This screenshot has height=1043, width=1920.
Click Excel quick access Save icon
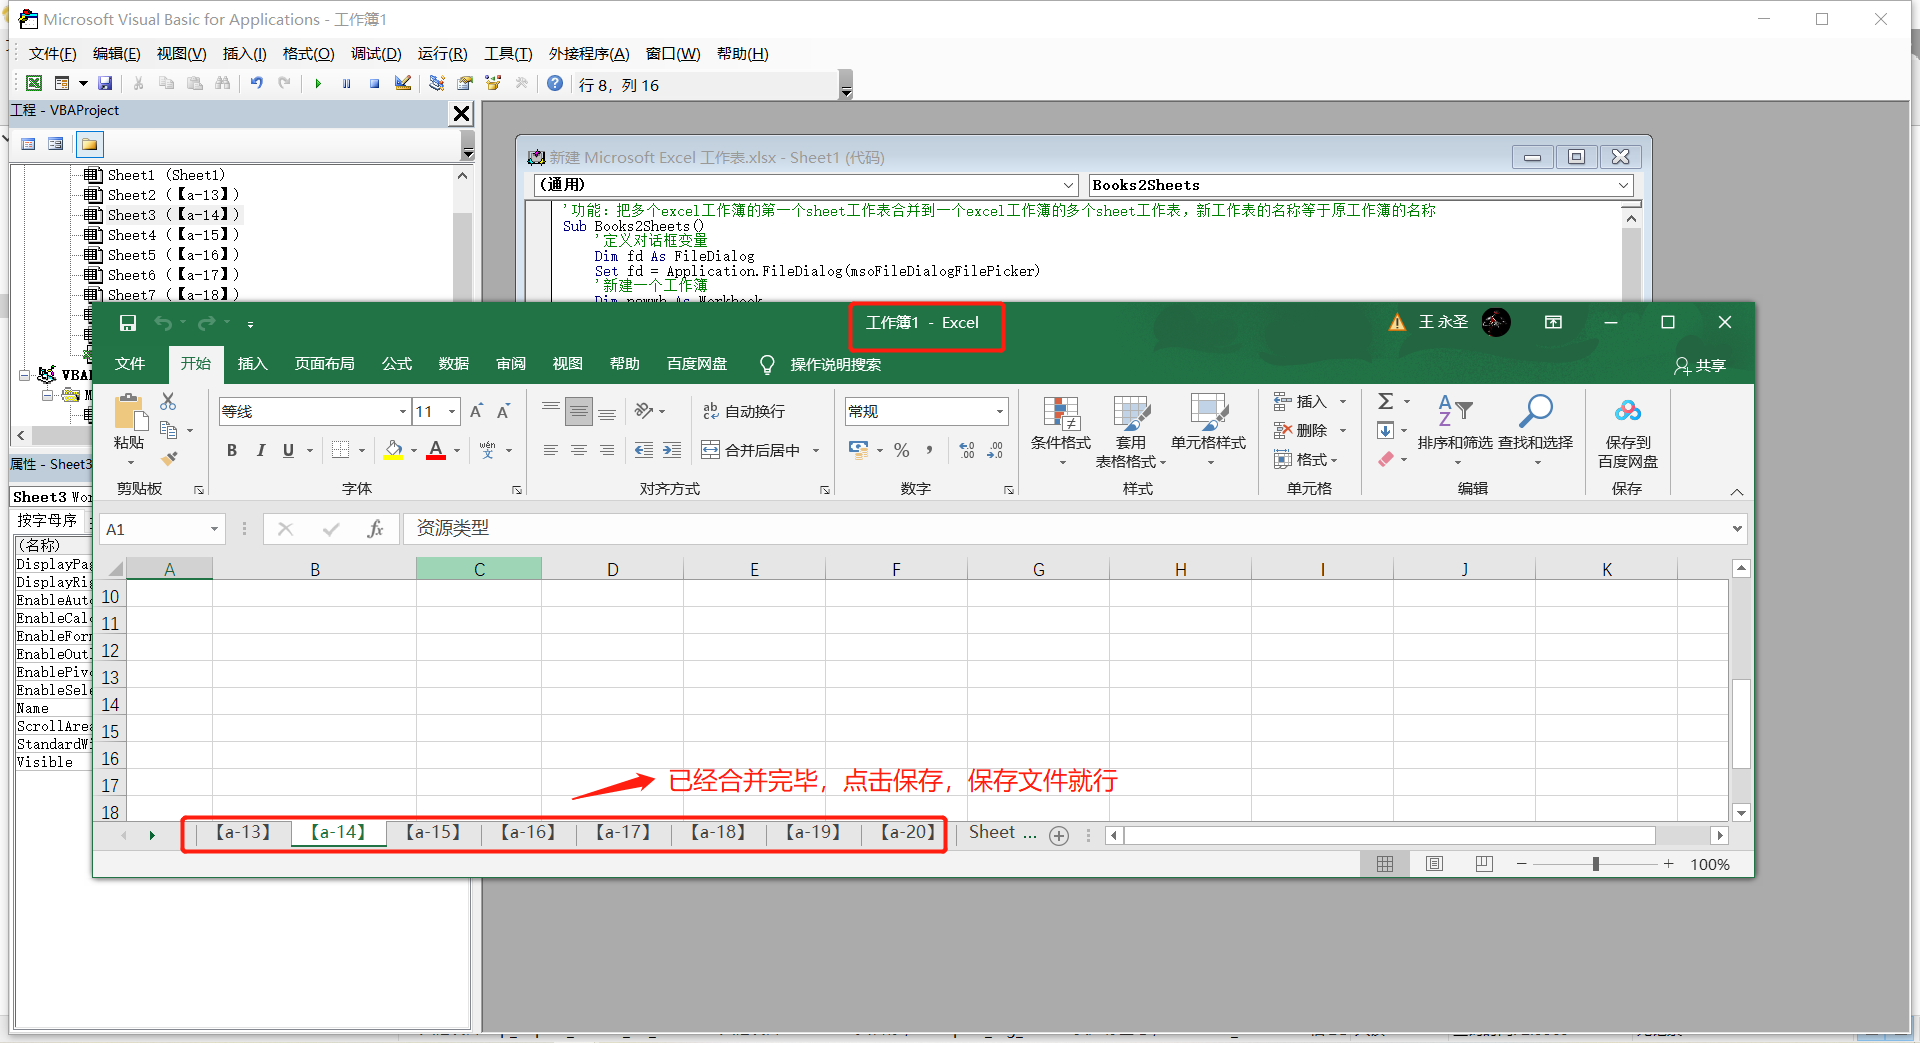tap(127, 323)
